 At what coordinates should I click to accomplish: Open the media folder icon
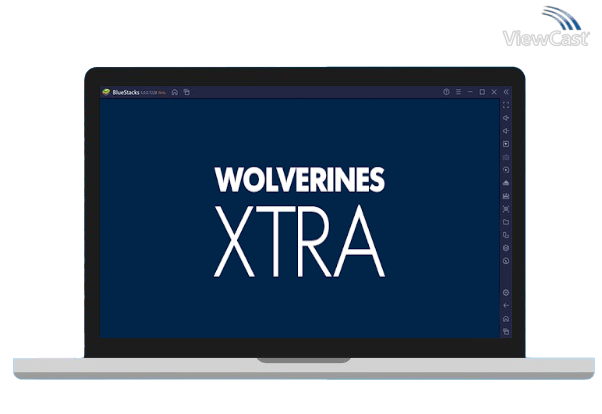(506, 222)
